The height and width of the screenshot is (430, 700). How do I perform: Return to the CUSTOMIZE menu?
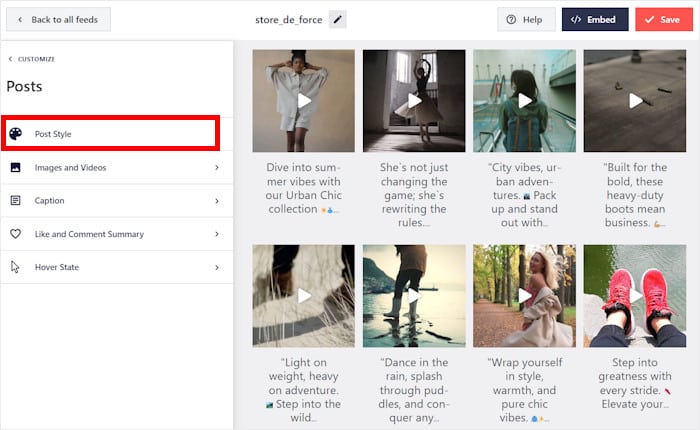[32, 59]
